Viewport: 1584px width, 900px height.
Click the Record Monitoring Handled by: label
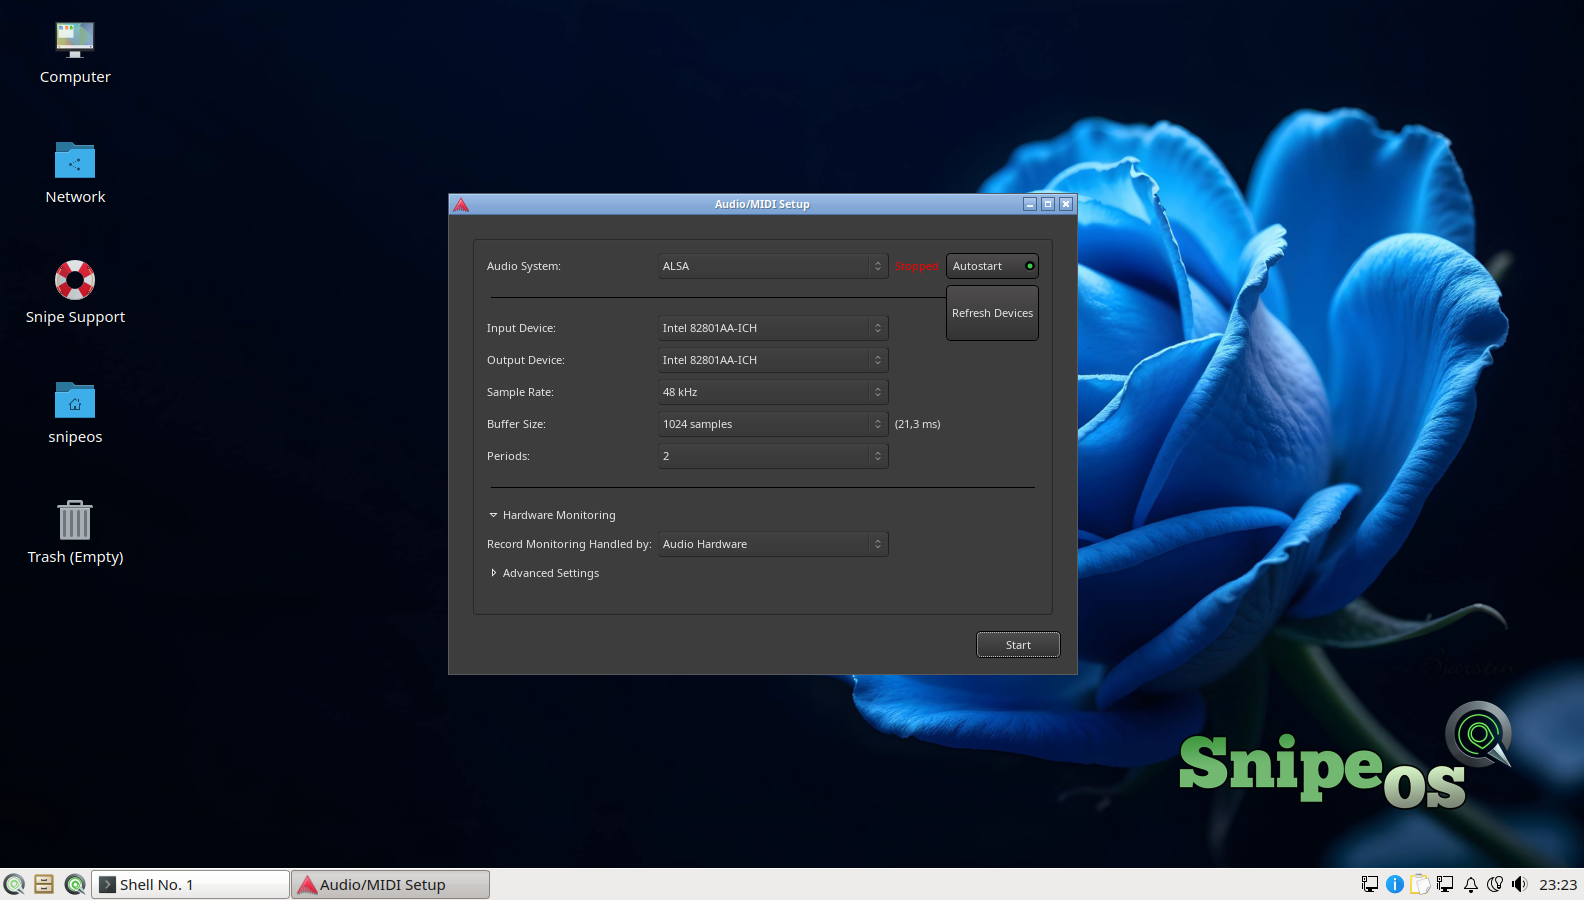click(569, 544)
